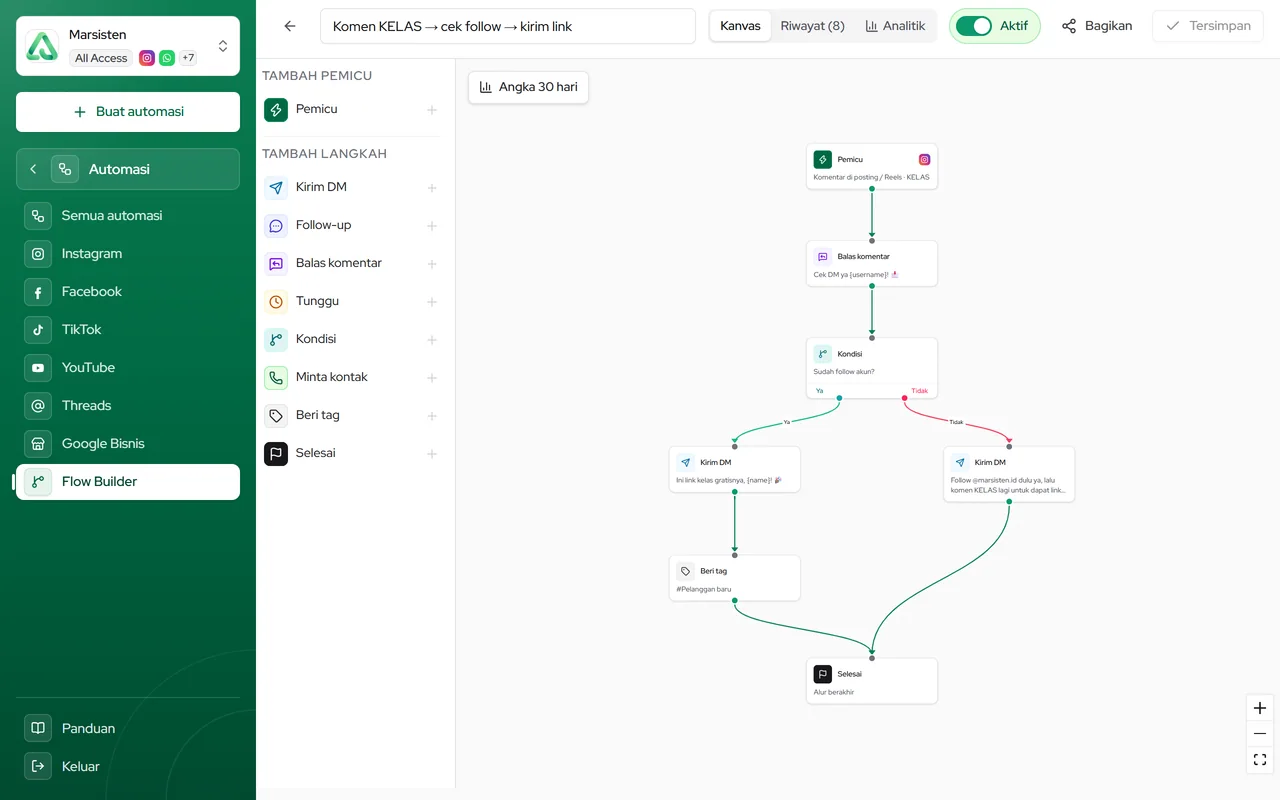This screenshot has width=1280, height=800.
Task: Collapse the Automasi section back chevron
Action: pos(33,169)
